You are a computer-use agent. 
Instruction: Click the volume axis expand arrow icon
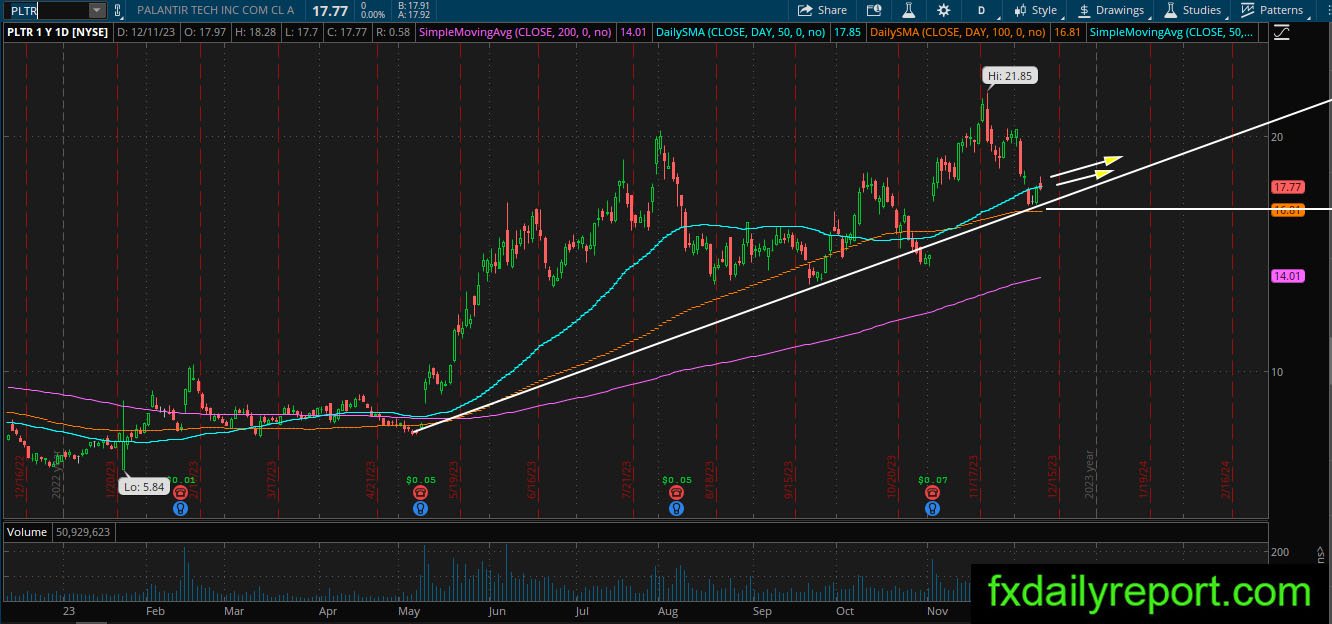pos(1320,553)
